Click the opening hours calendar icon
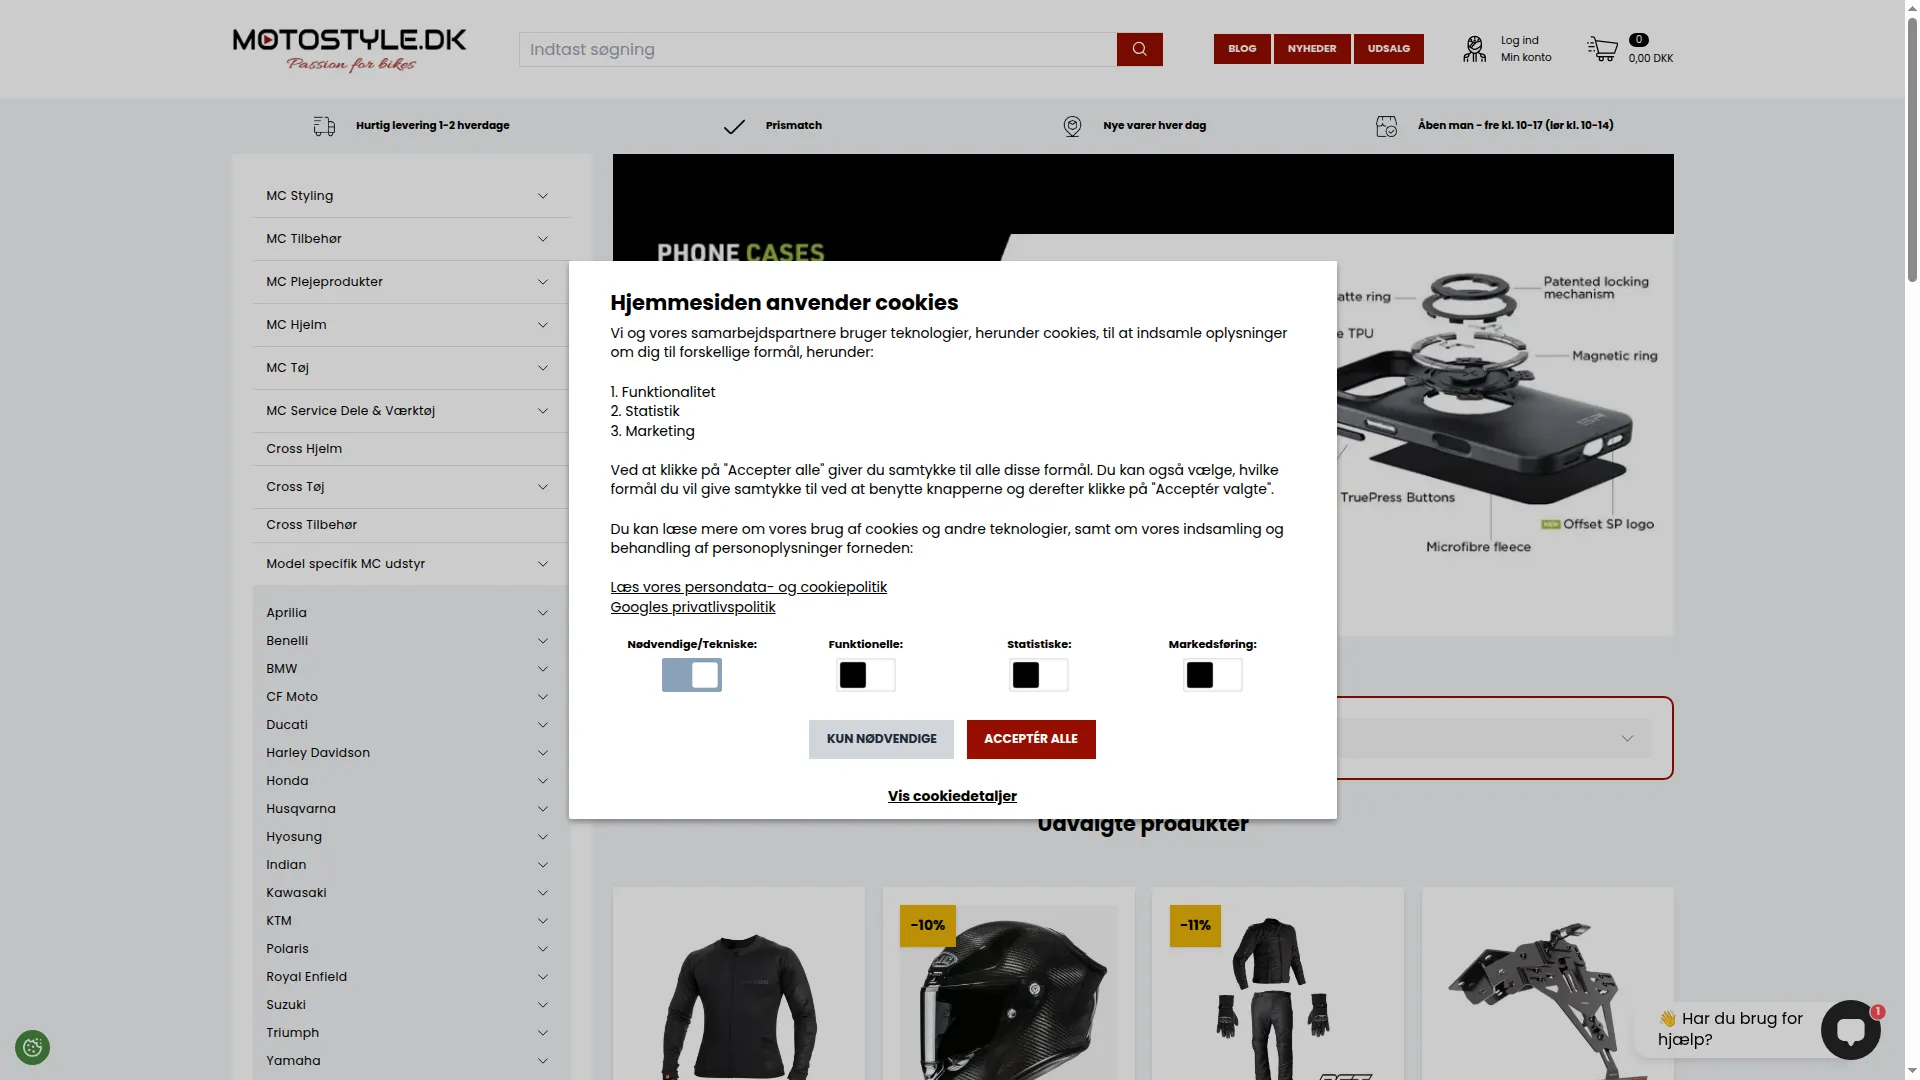The height and width of the screenshot is (1080, 1920). coord(1386,126)
